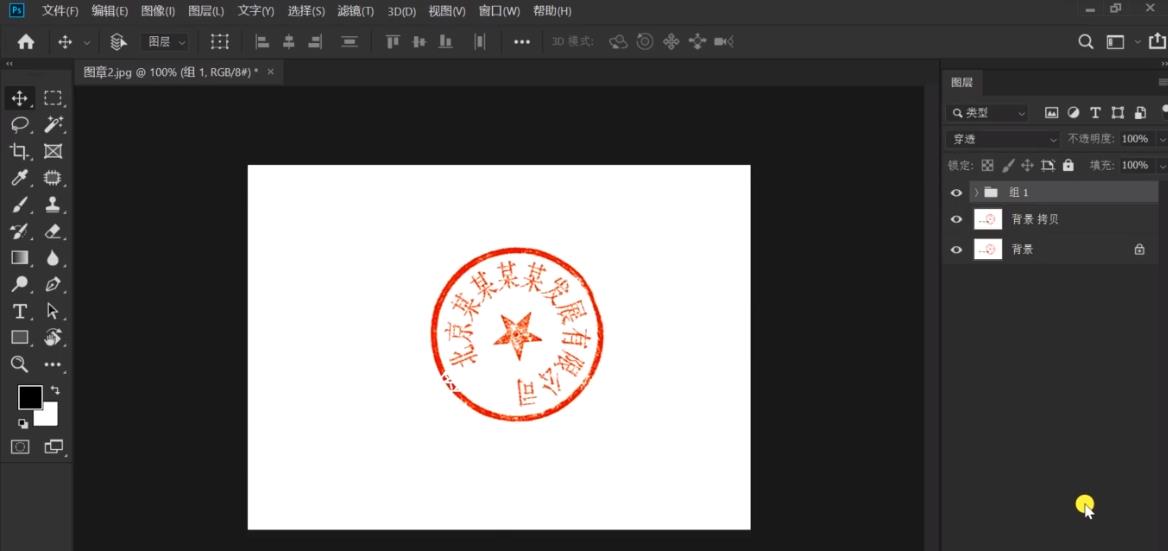
Task: Select the Frame tool
Action: coord(52,151)
